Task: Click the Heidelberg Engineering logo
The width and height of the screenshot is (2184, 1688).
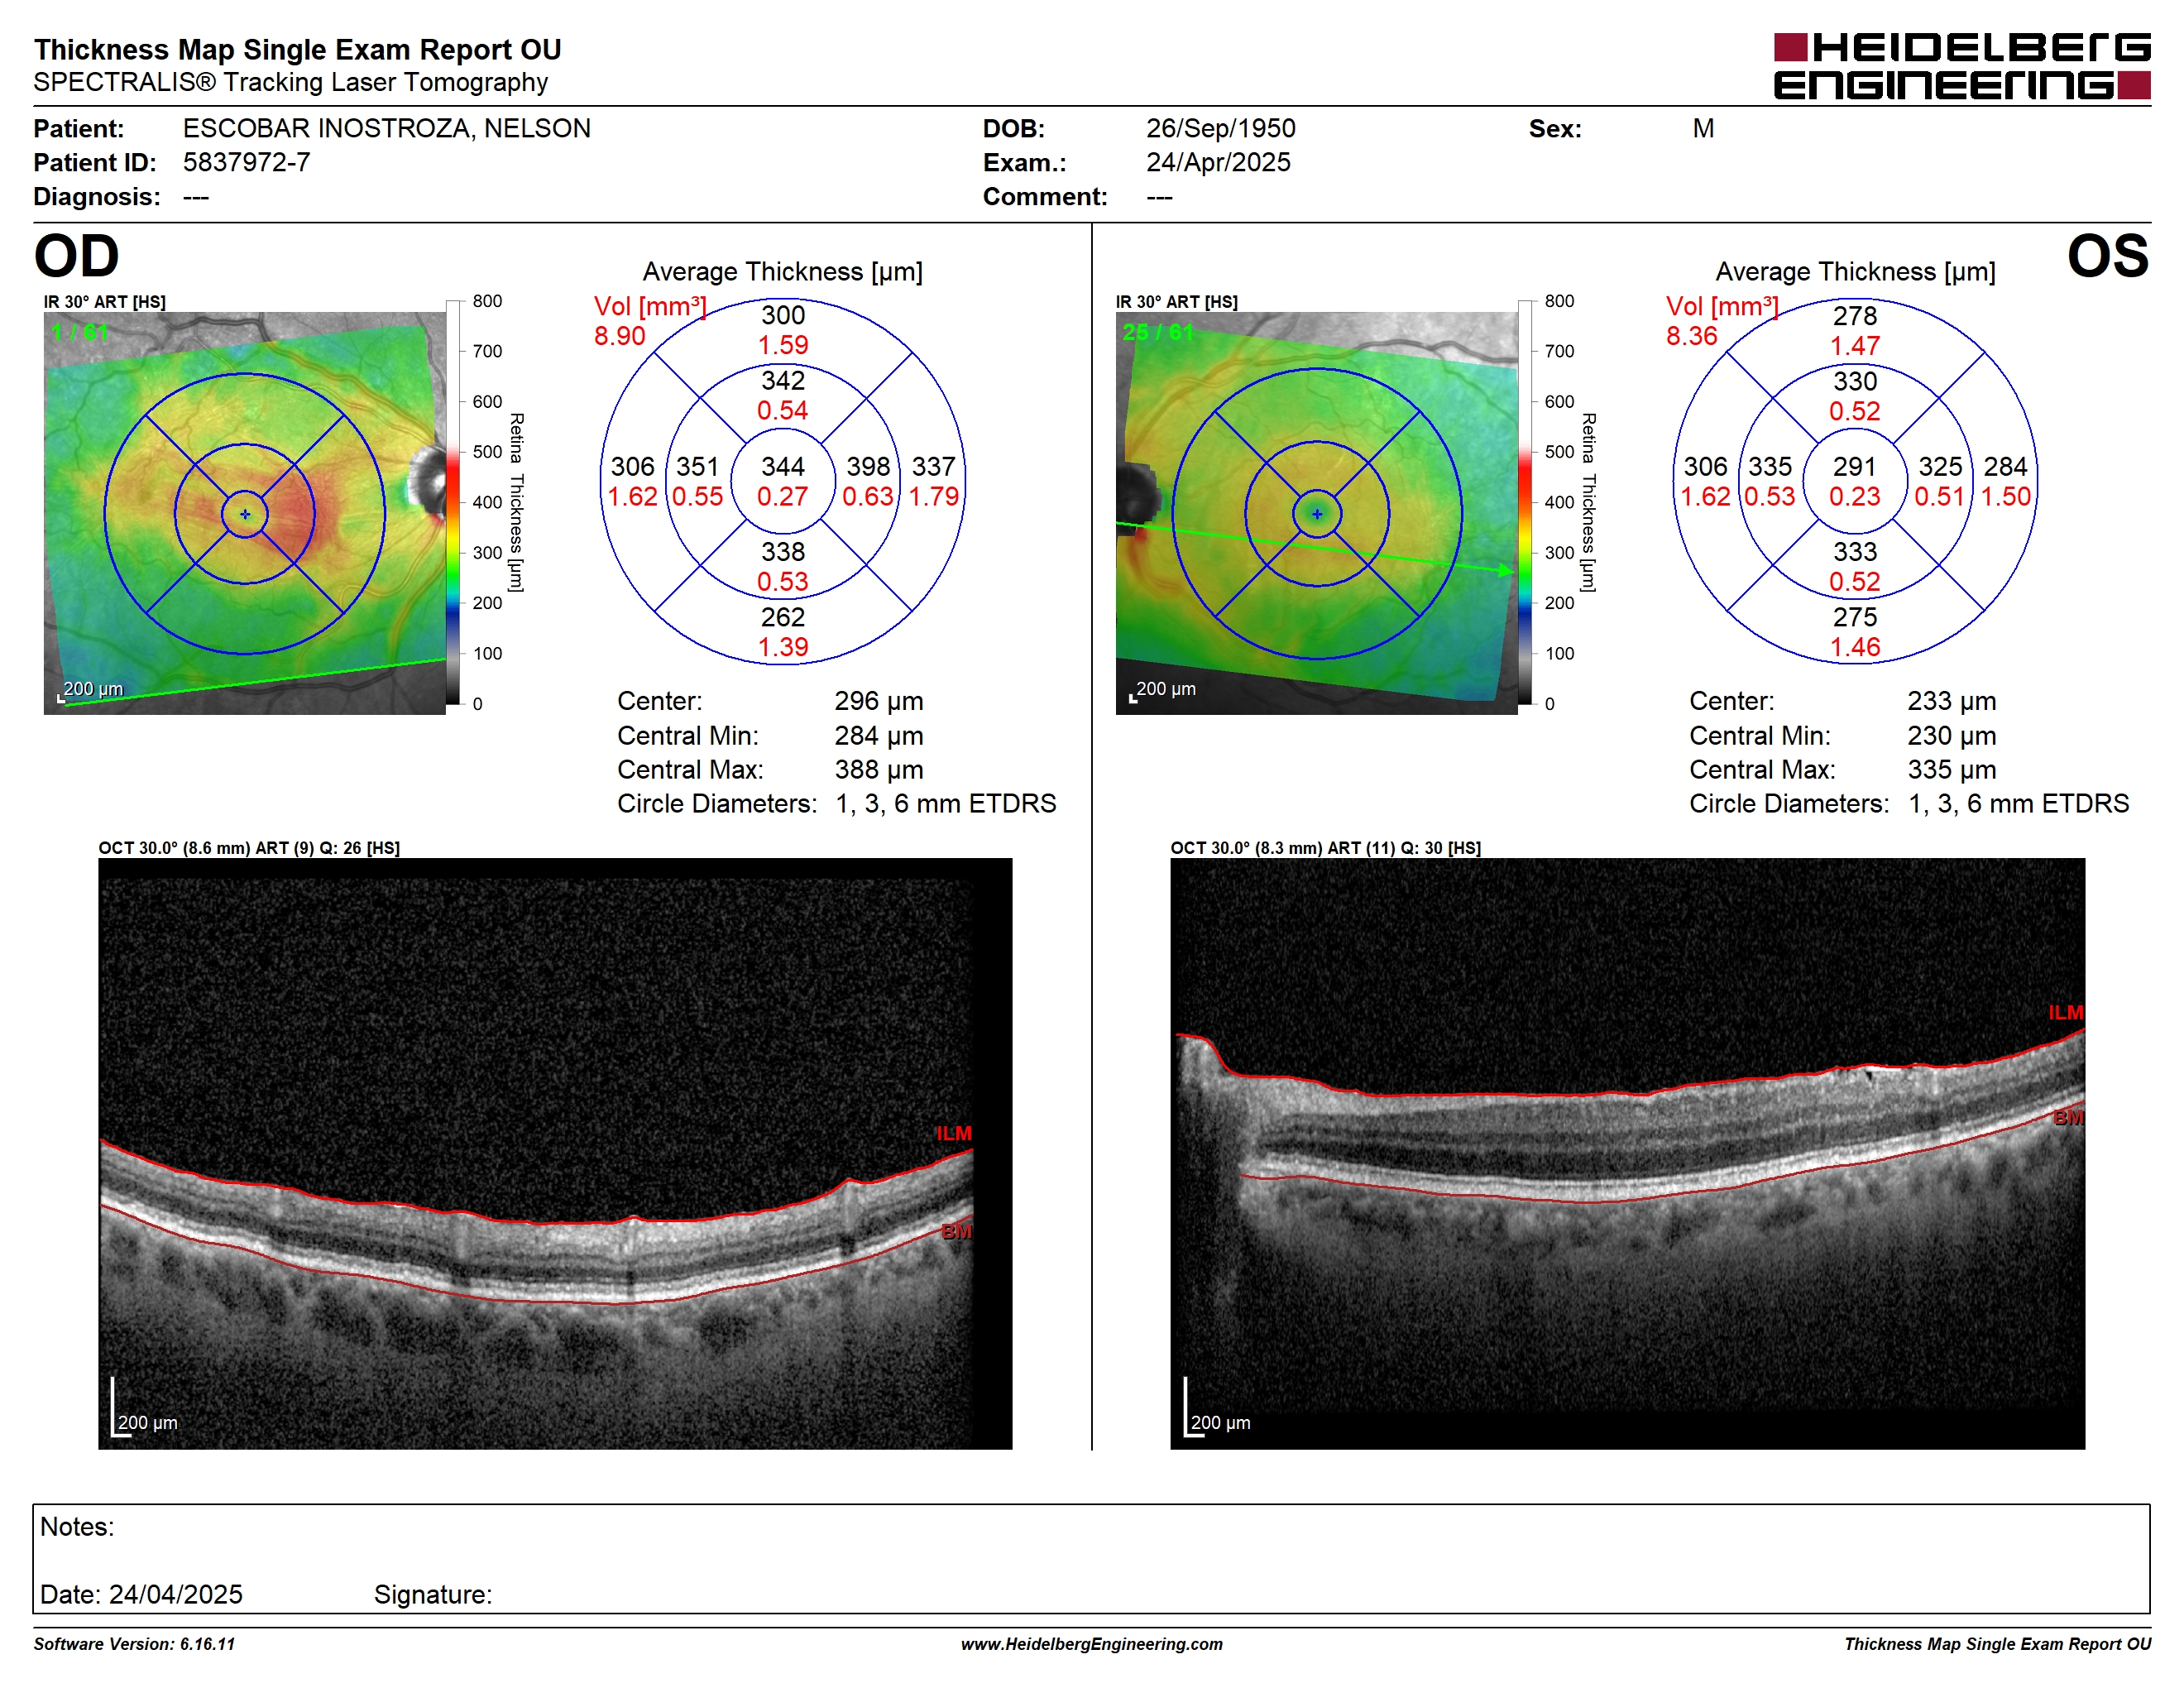Action: [1961, 66]
